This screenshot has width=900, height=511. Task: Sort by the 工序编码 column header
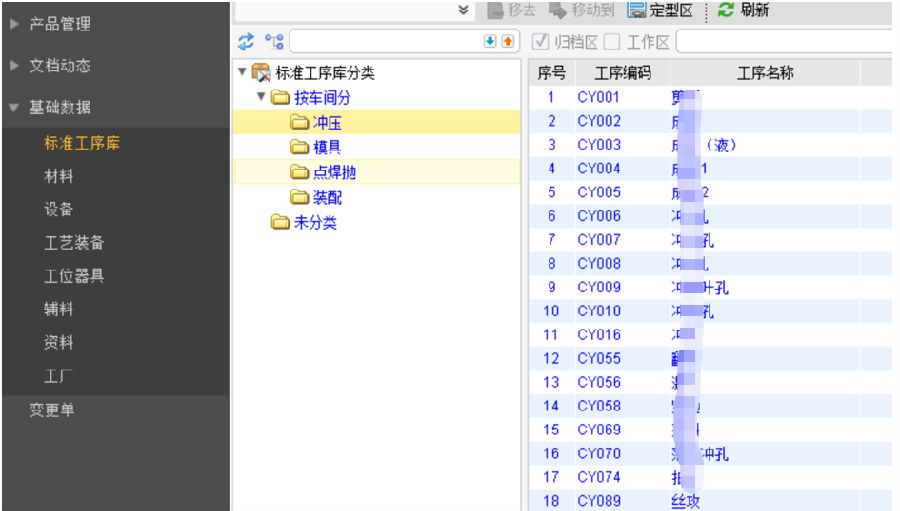click(x=622, y=73)
